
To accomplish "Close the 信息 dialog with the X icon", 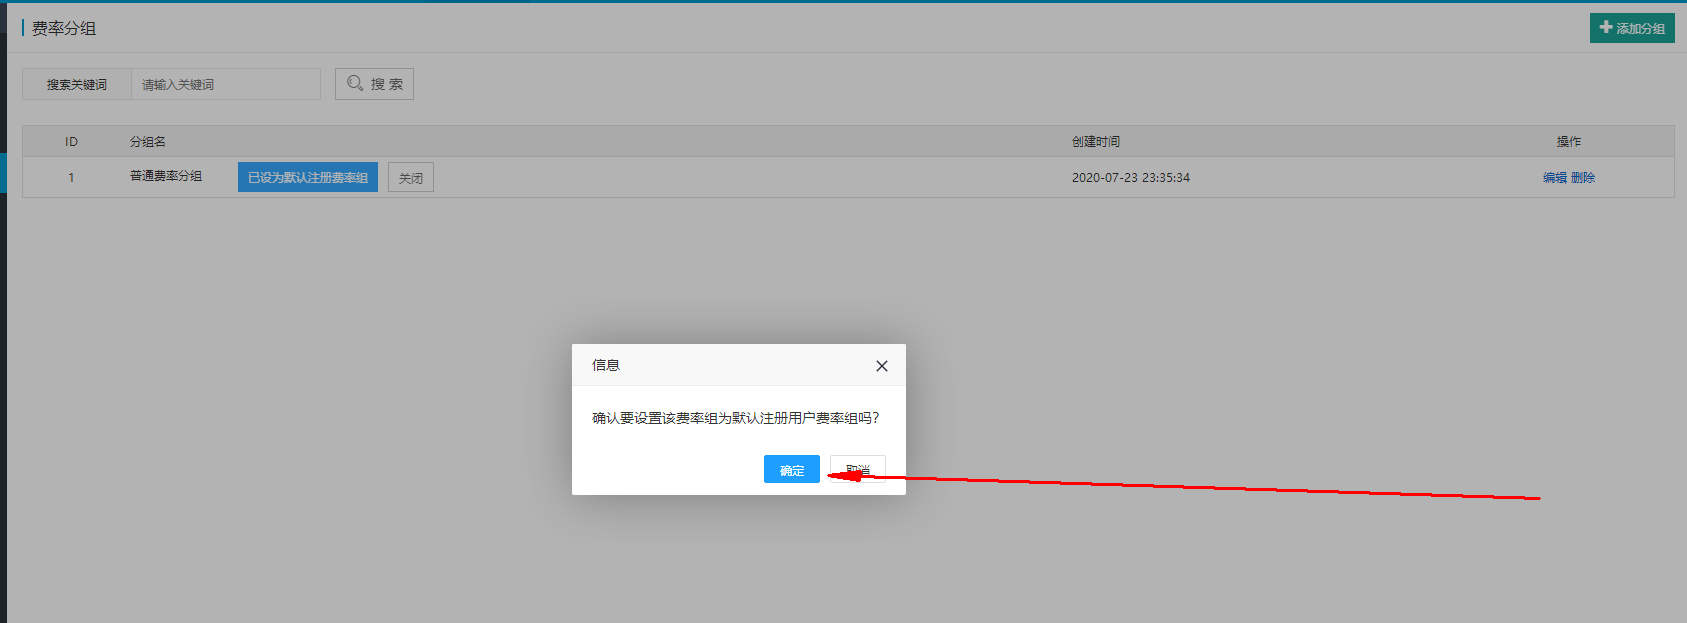I will click(881, 366).
